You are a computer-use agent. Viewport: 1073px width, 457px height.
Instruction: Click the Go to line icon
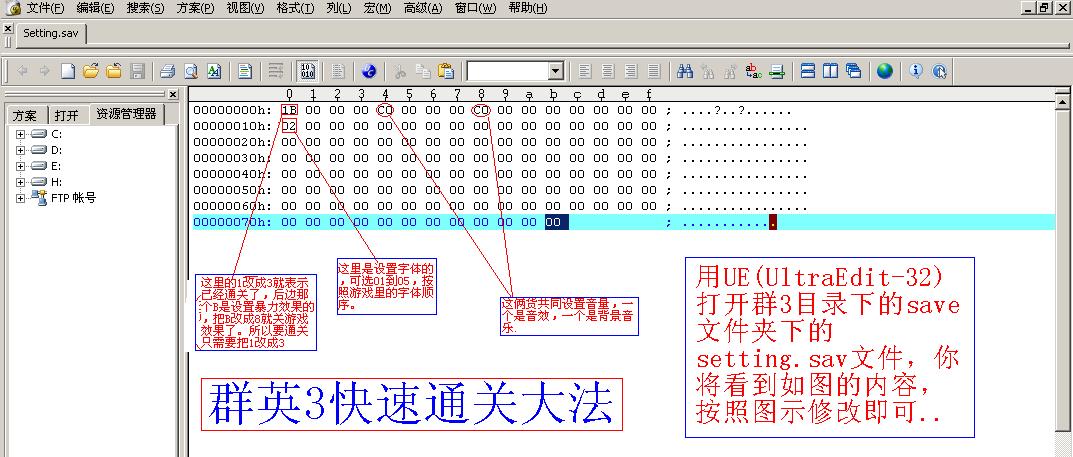(x=777, y=71)
